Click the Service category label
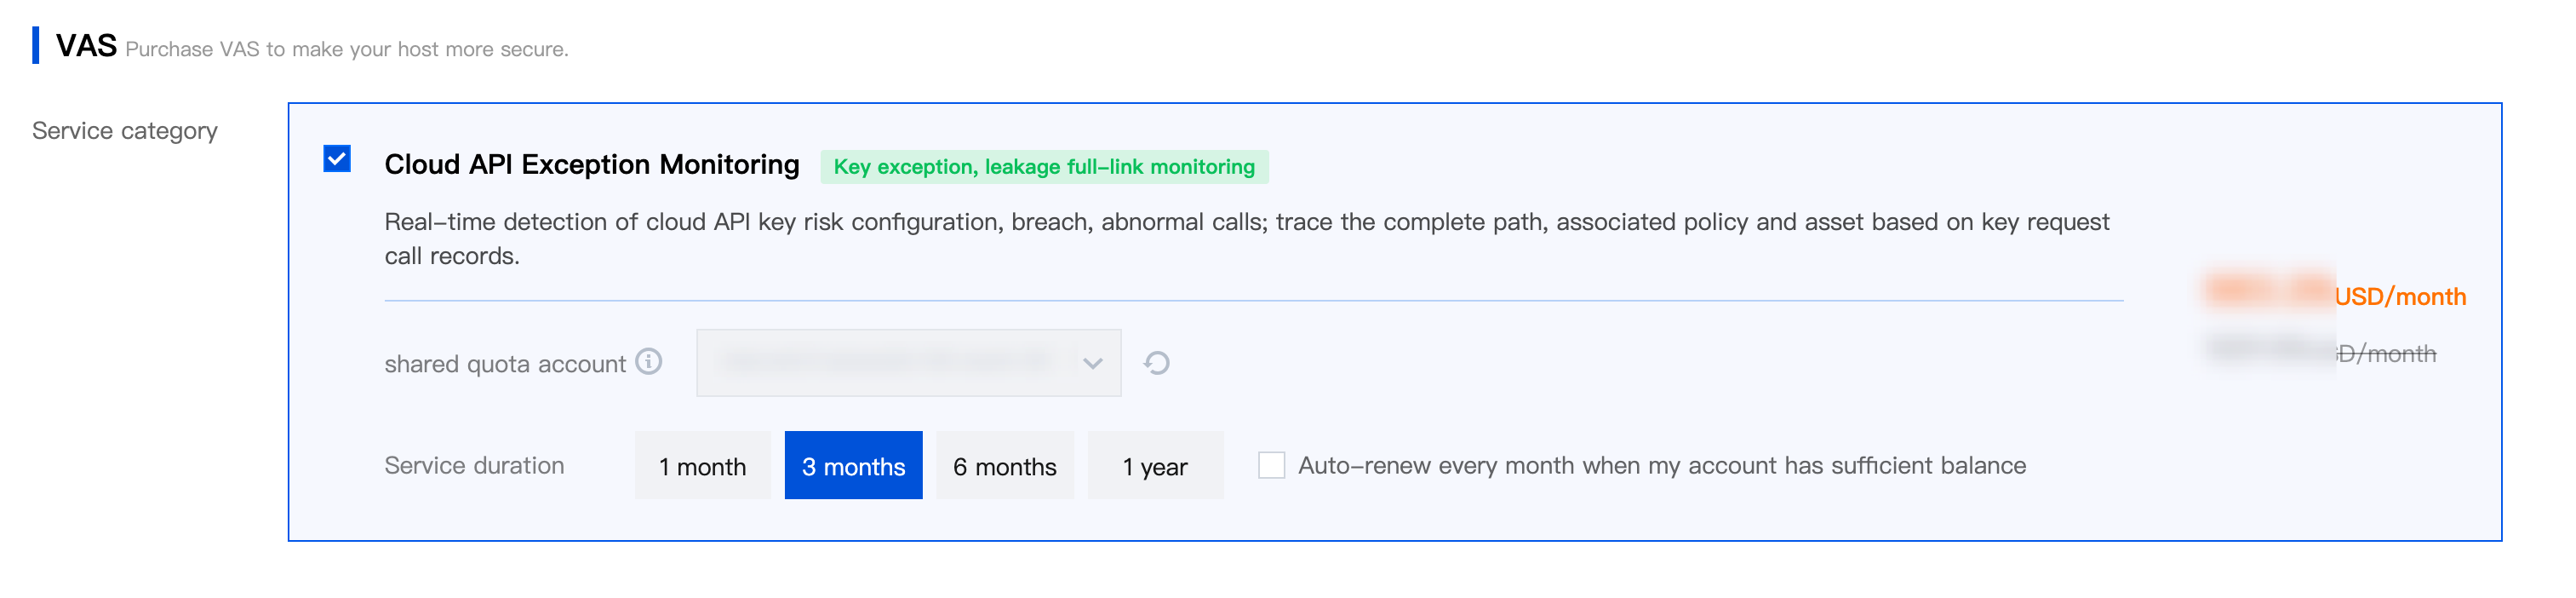2576x598 pixels. [124, 131]
